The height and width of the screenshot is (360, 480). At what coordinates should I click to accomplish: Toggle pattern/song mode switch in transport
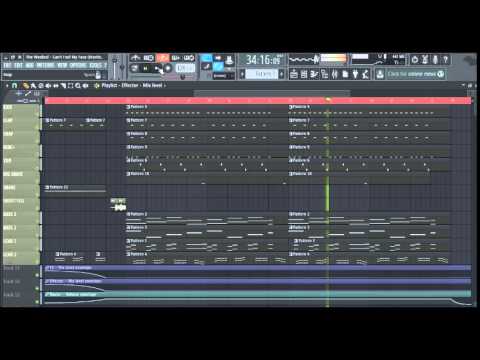pyautogui.click(x=134, y=68)
